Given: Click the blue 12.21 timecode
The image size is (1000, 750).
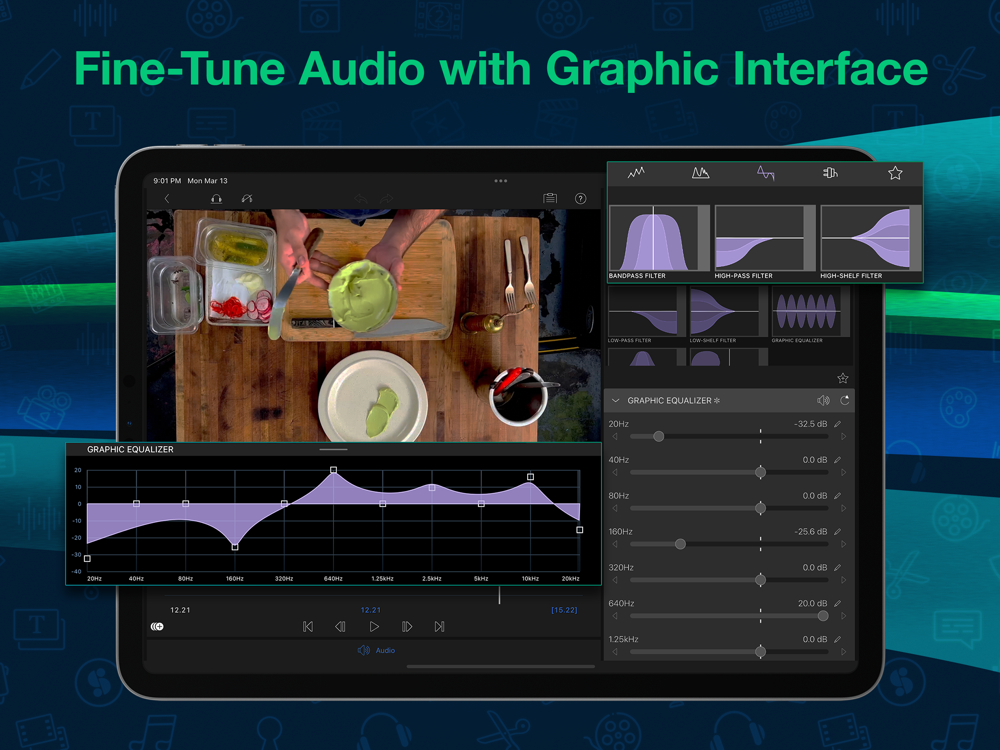Looking at the screenshot, I should [371, 610].
